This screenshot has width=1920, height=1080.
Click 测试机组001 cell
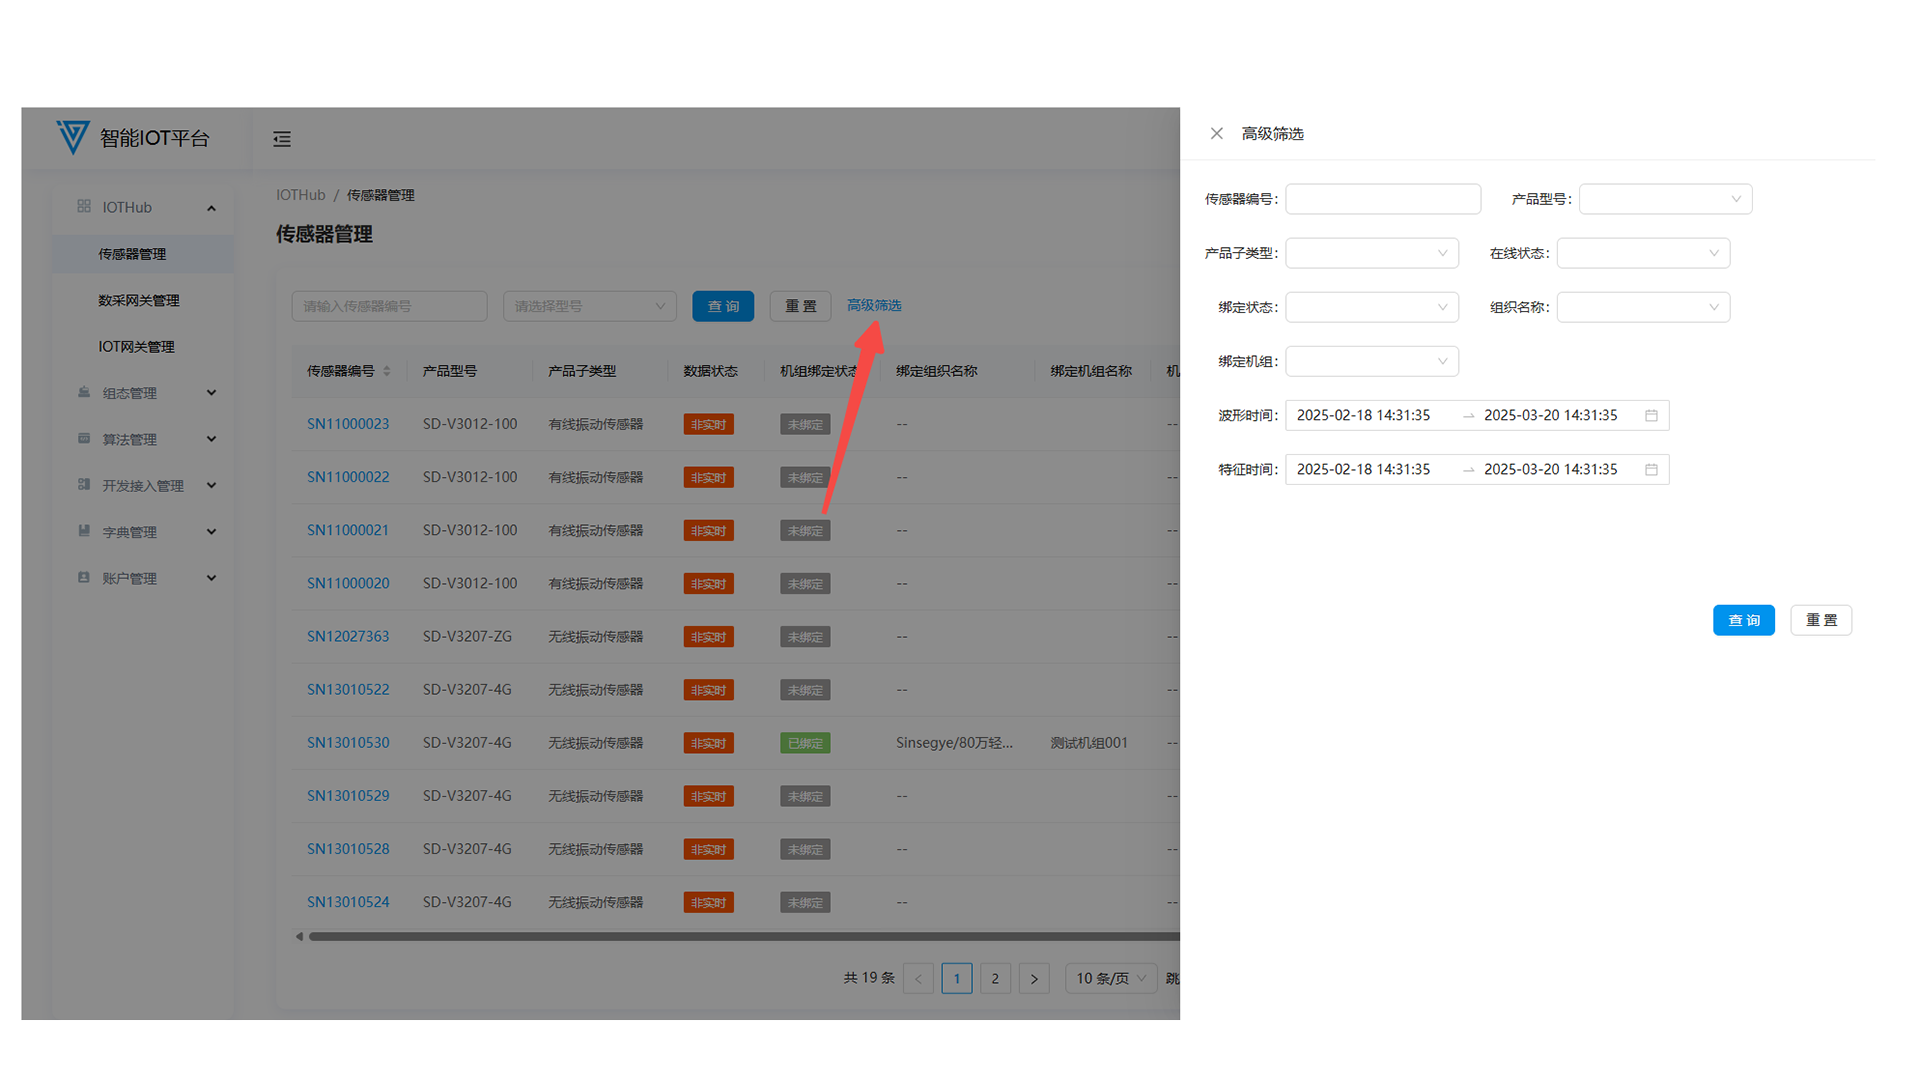click(x=1089, y=743)
